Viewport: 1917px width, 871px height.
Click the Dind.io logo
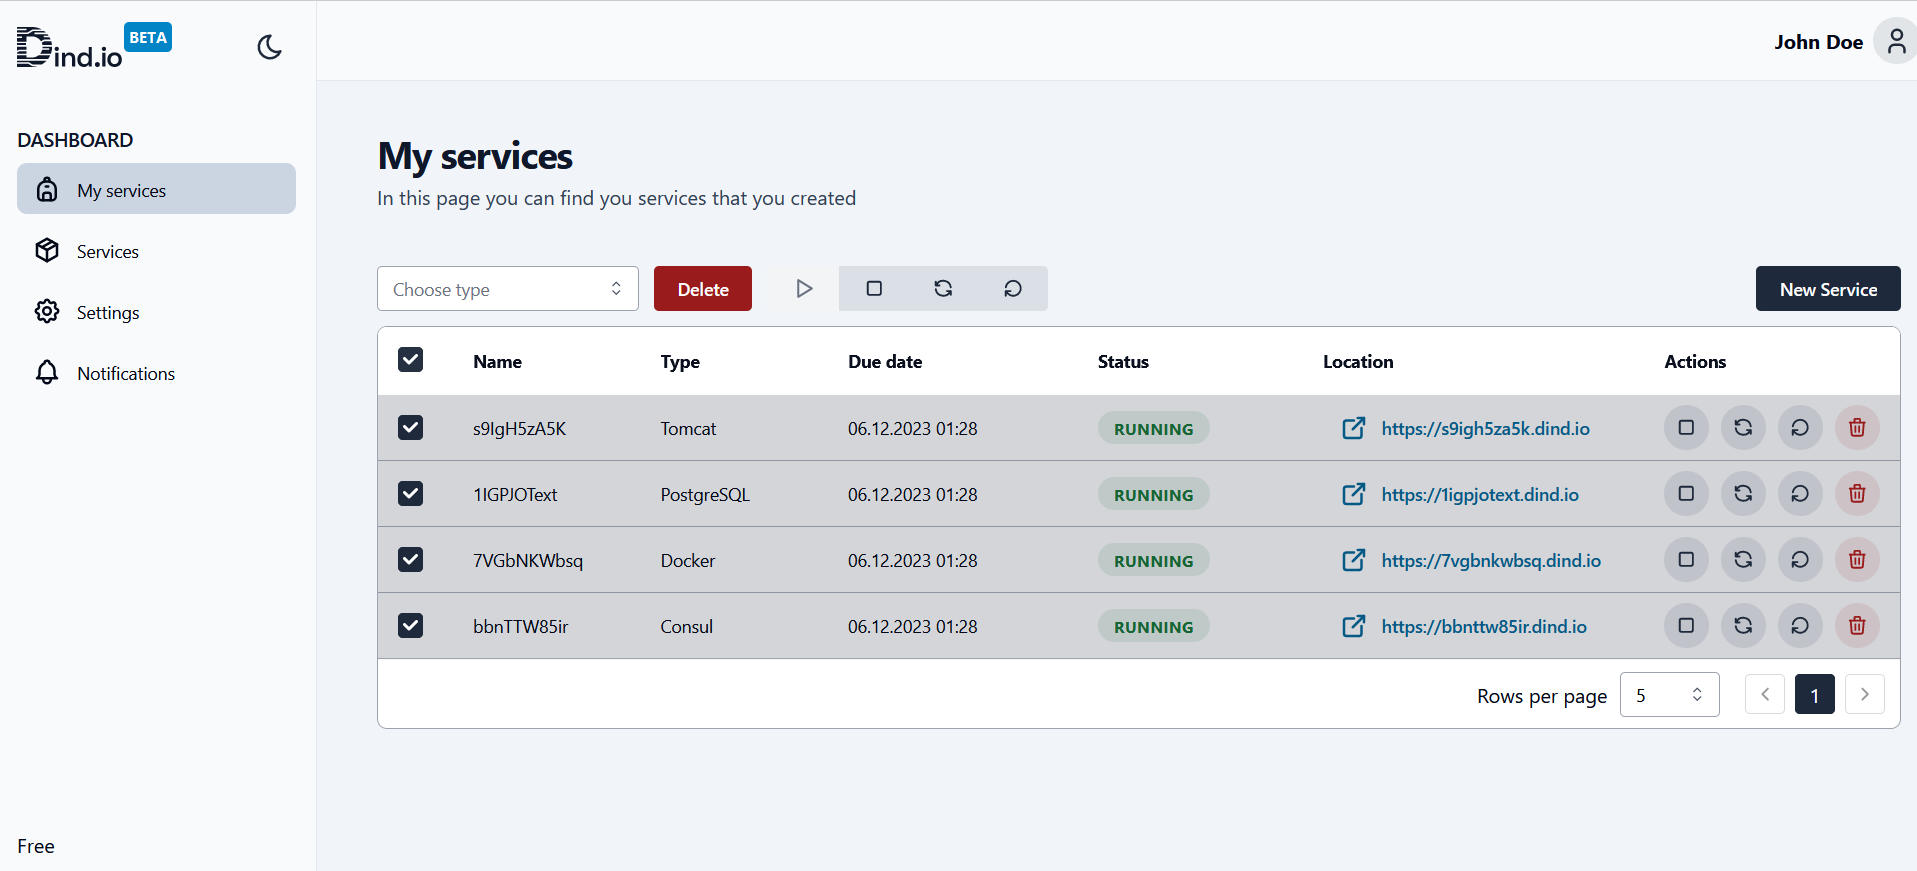pyautogui.click(x=69, y=48)
